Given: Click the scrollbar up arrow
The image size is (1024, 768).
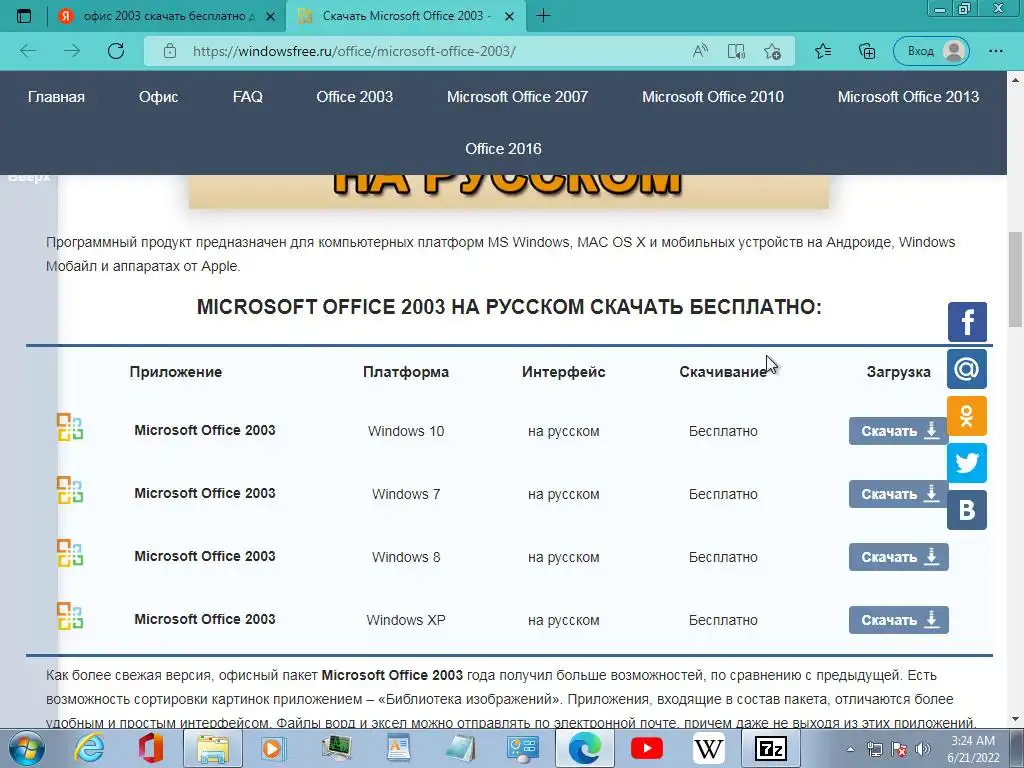Looking at the screenshot, I should point(1016,80).
